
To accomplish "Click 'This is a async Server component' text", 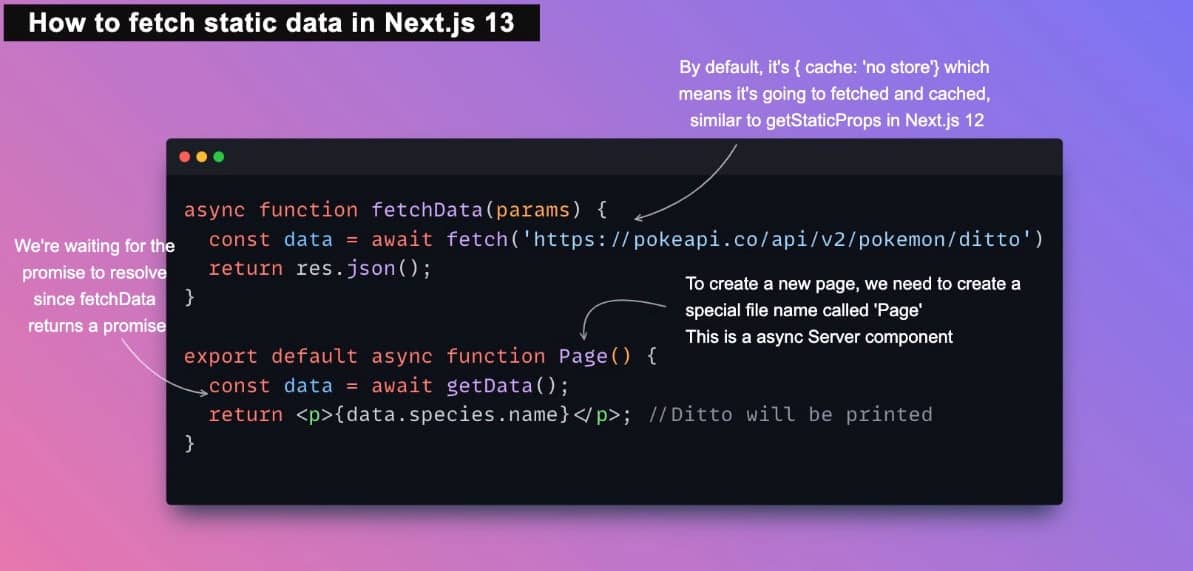I will click(819, 336).
